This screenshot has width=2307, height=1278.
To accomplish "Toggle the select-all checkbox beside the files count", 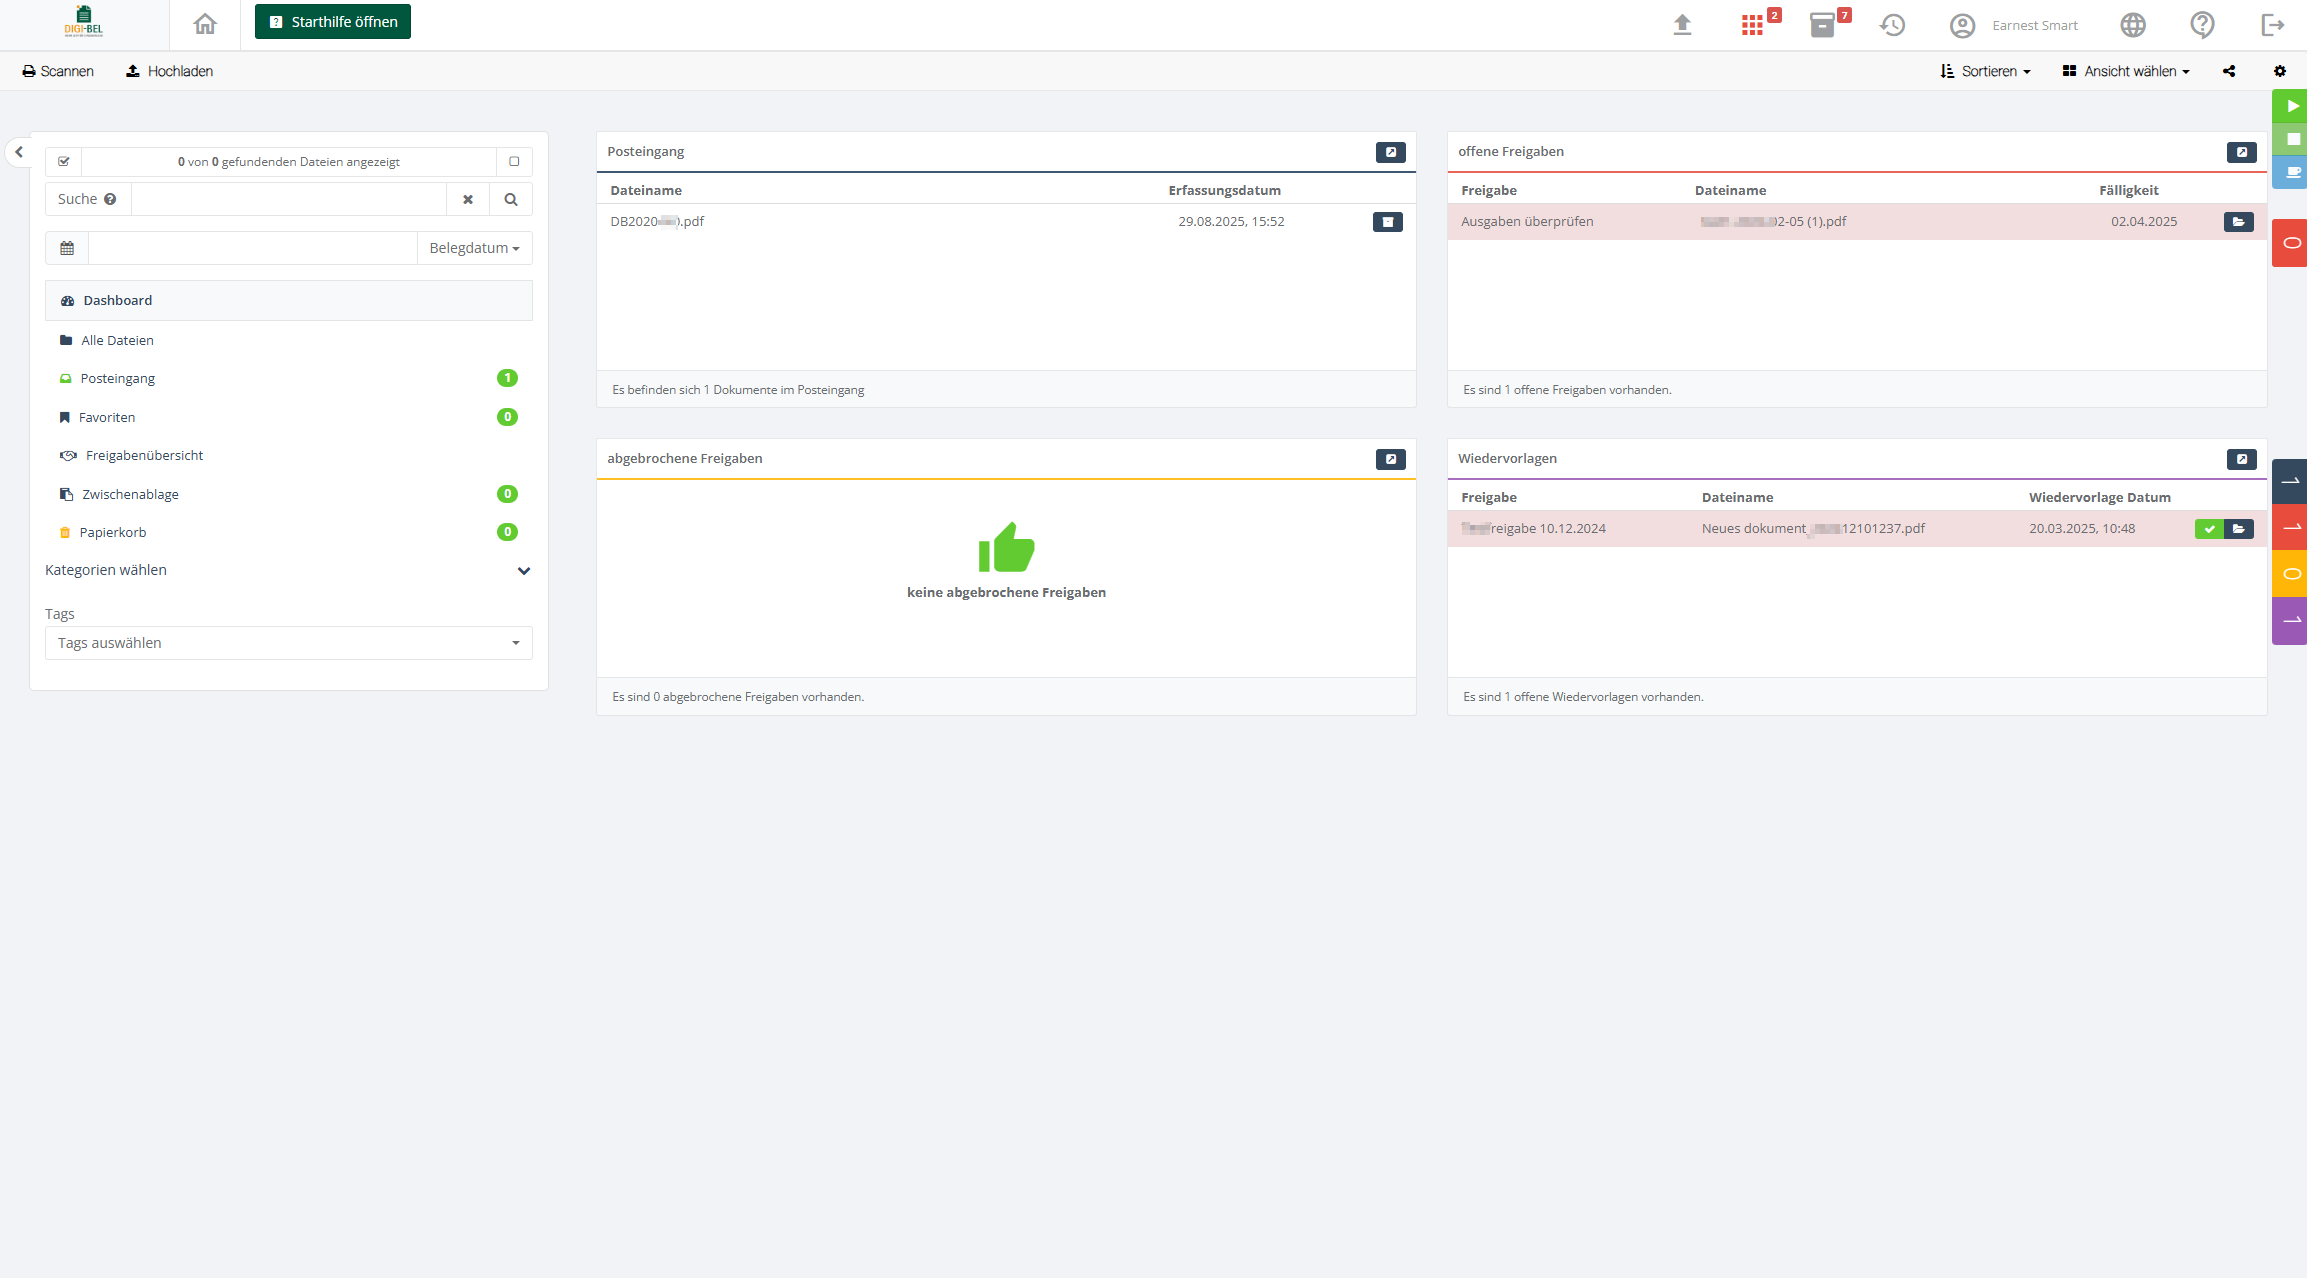I will (64, 161).
